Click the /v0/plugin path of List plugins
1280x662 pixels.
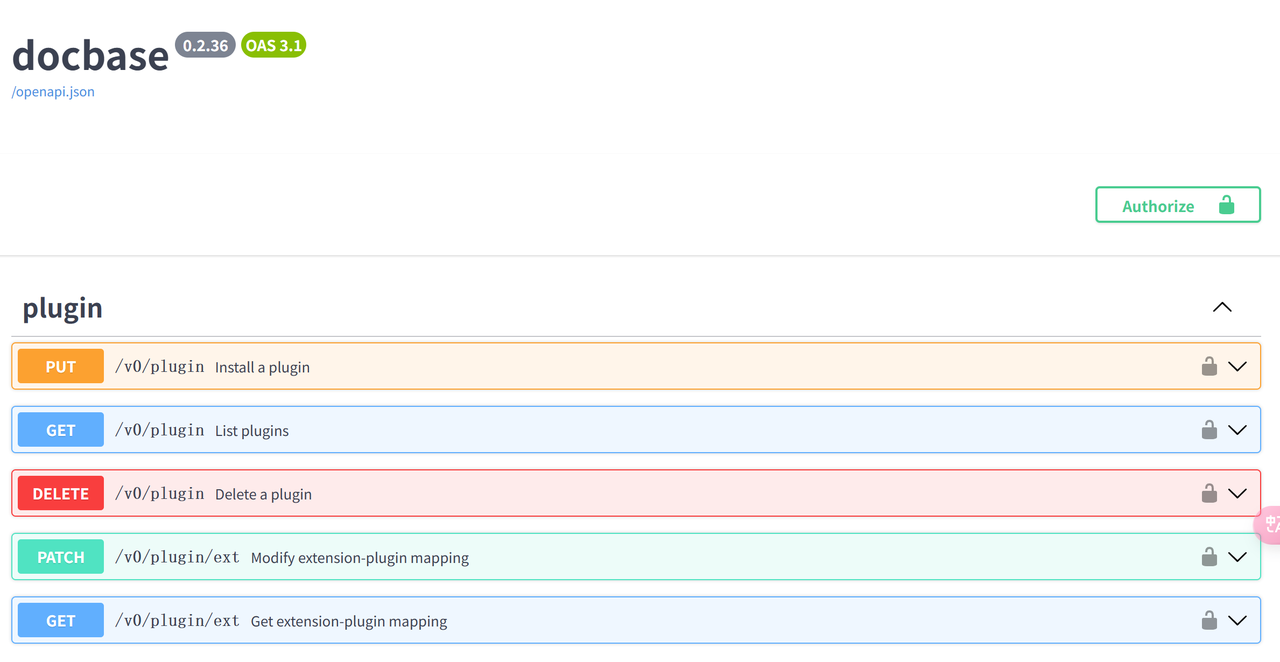tap(160, 430)
